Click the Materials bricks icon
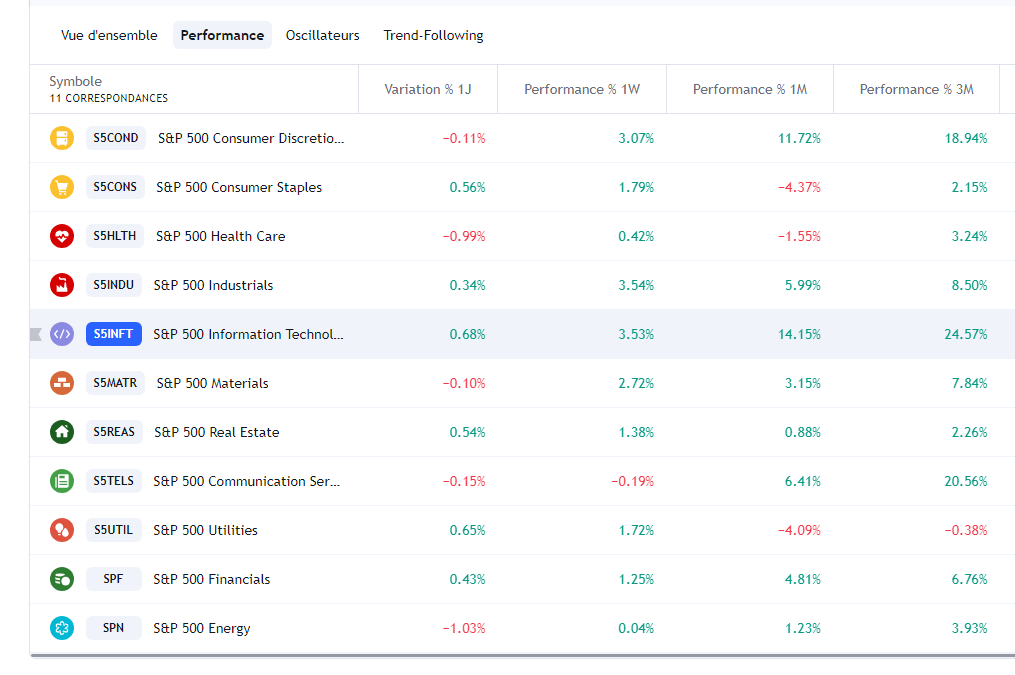Image resolution: width=1015 pixels, height=675 pixels. tap(62, 383)
